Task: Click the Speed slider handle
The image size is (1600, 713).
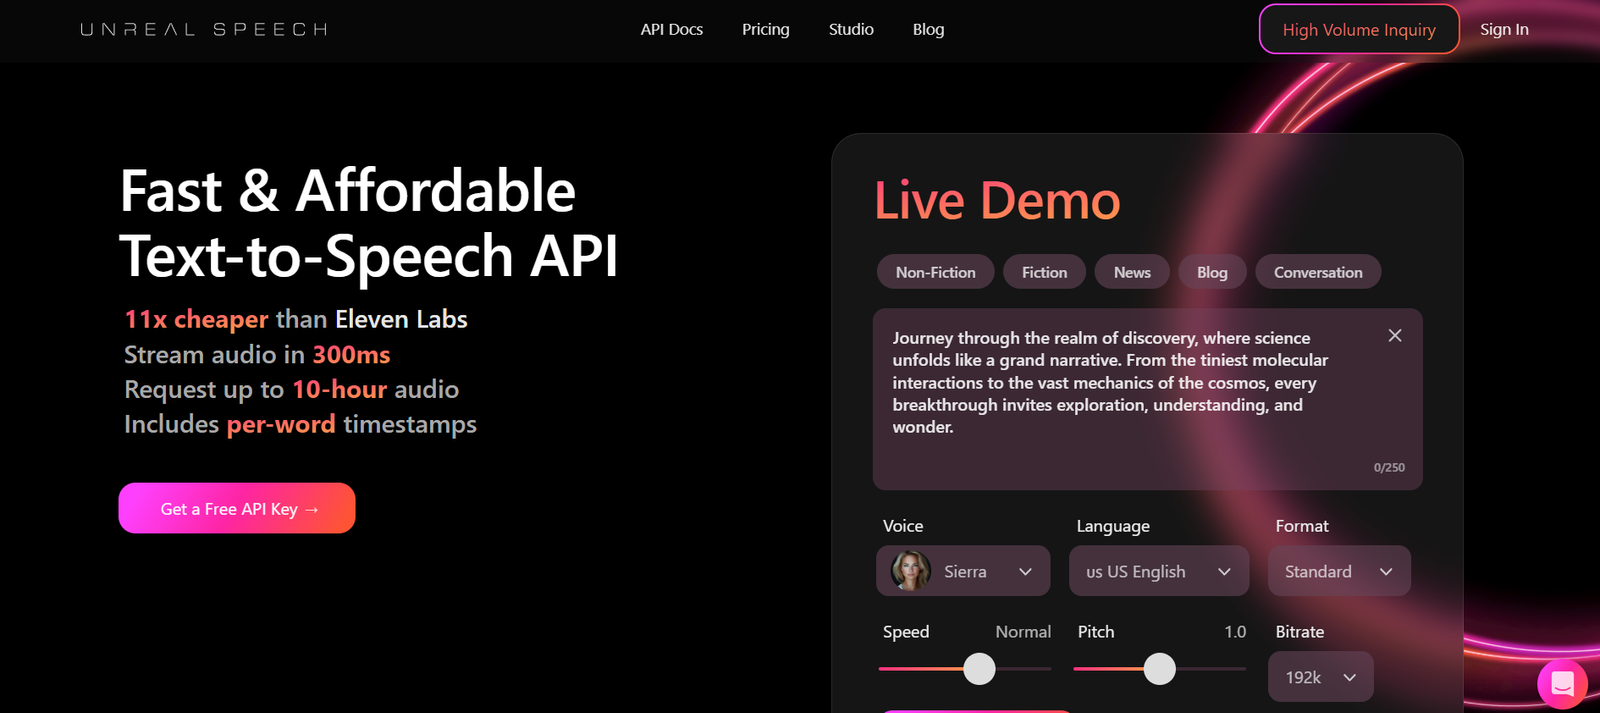Action: (979, 669)
